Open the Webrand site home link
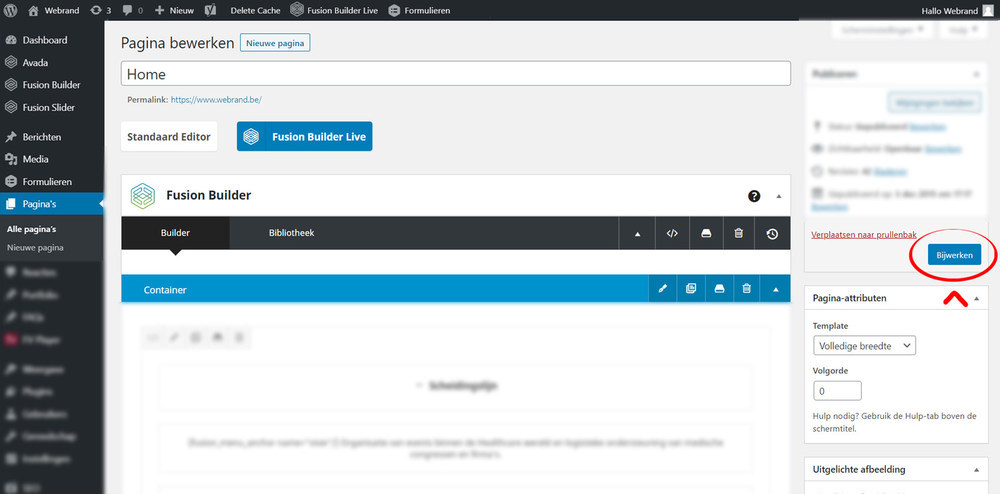The width and height of the screenshot is (1000, 494). click(56, 10)
